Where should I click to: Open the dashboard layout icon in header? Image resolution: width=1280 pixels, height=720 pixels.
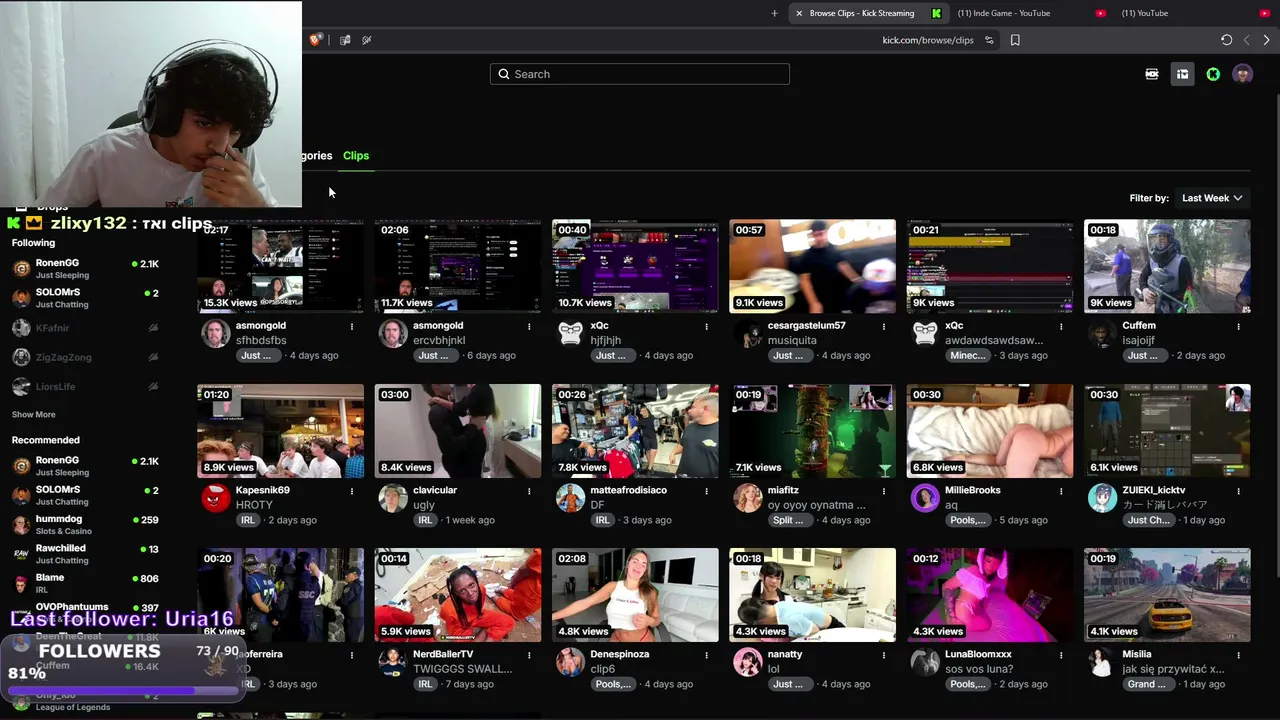tap(1182, 74)
